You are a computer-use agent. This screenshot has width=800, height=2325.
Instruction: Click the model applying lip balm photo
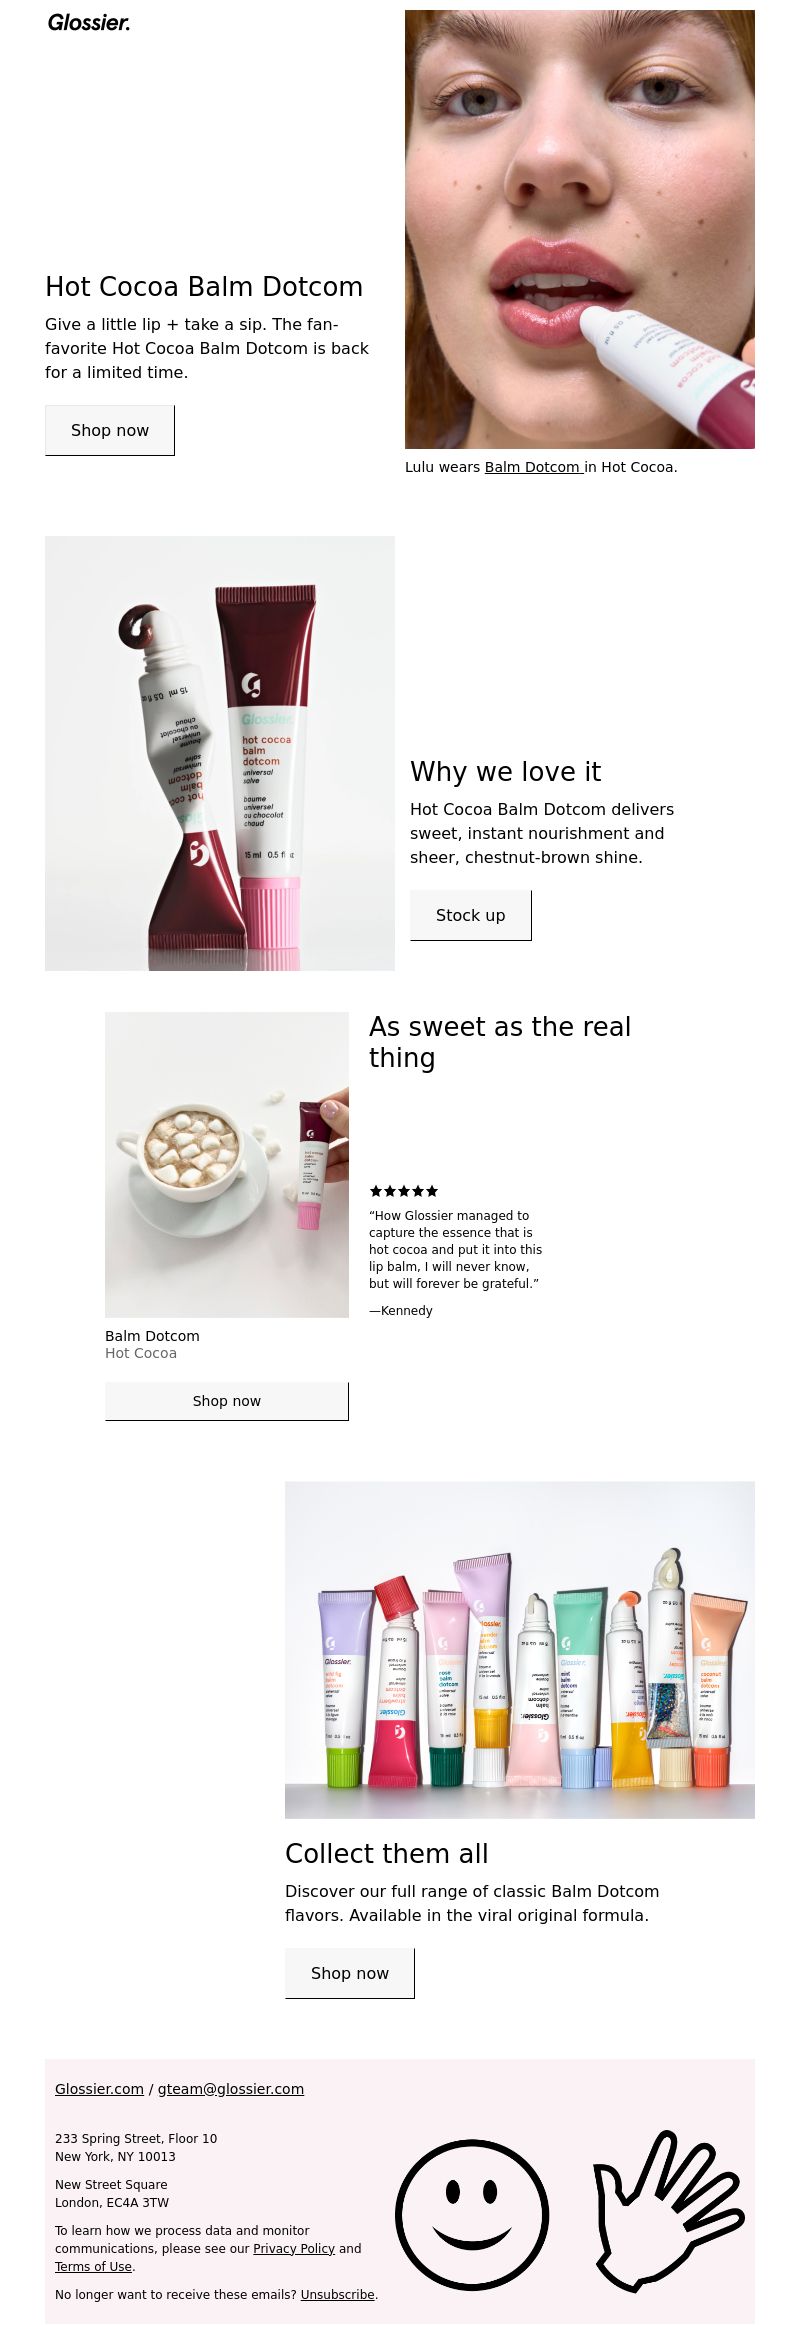tap(580, 229)
